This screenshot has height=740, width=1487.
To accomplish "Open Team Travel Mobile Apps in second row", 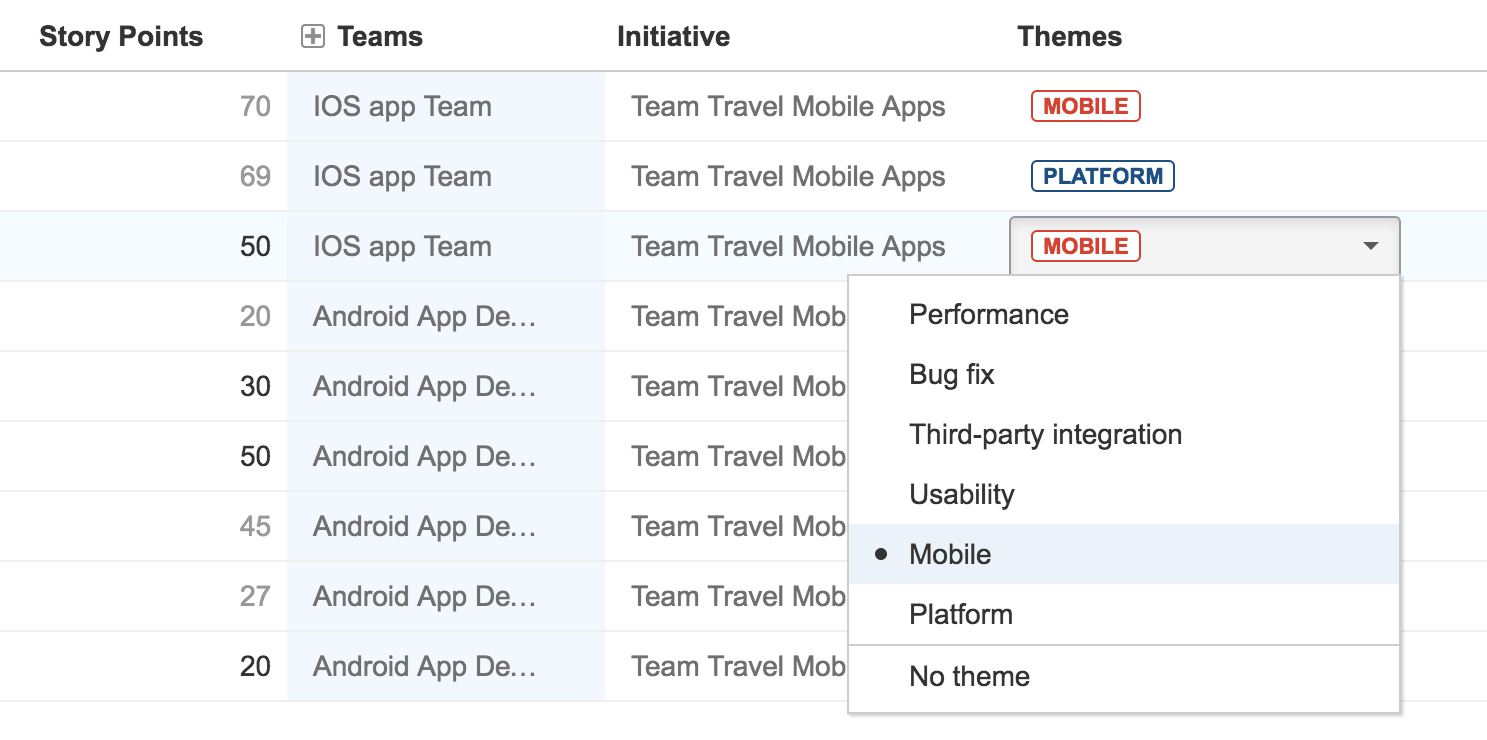I will point(788,177).
